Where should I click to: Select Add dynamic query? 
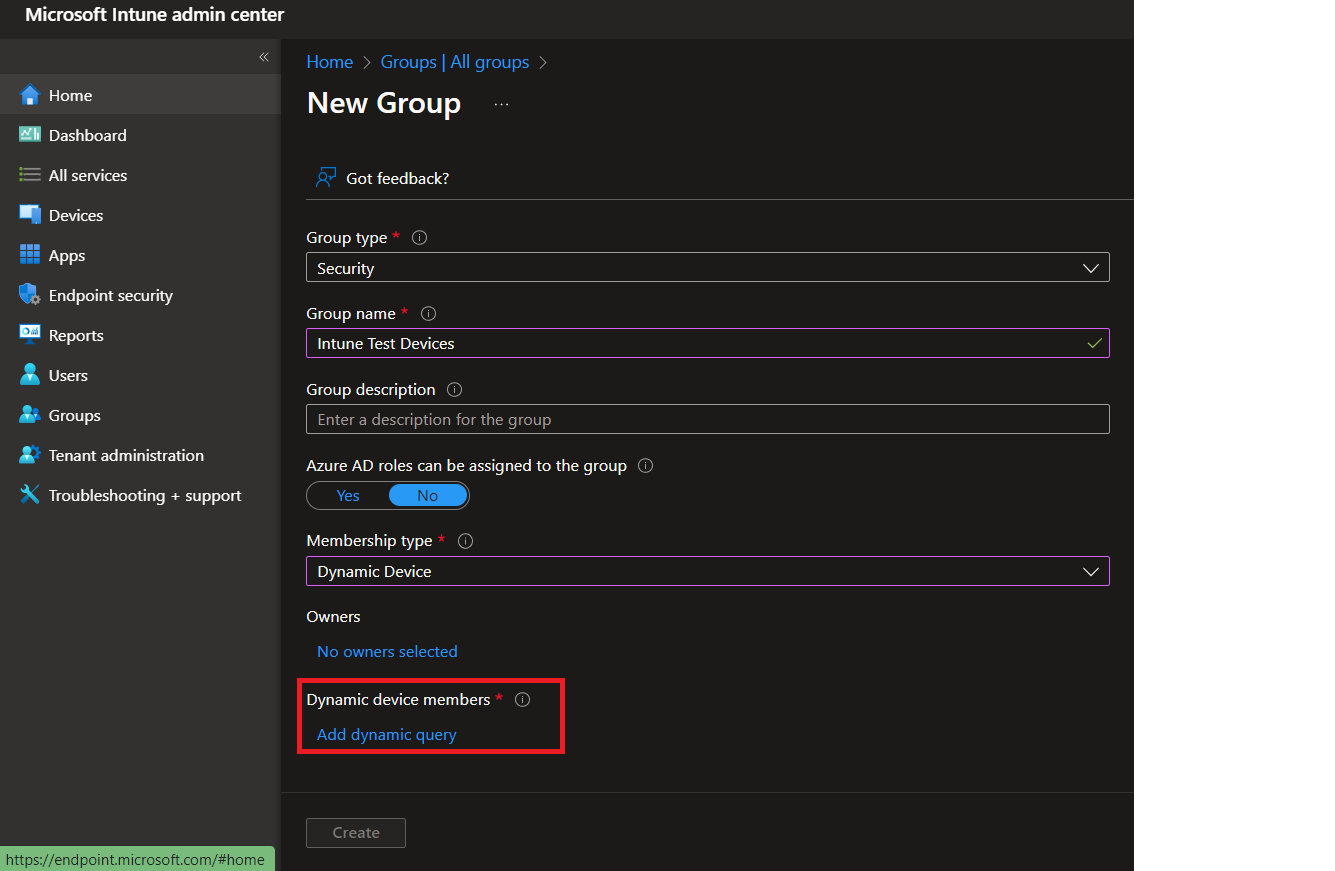point(386,734)
